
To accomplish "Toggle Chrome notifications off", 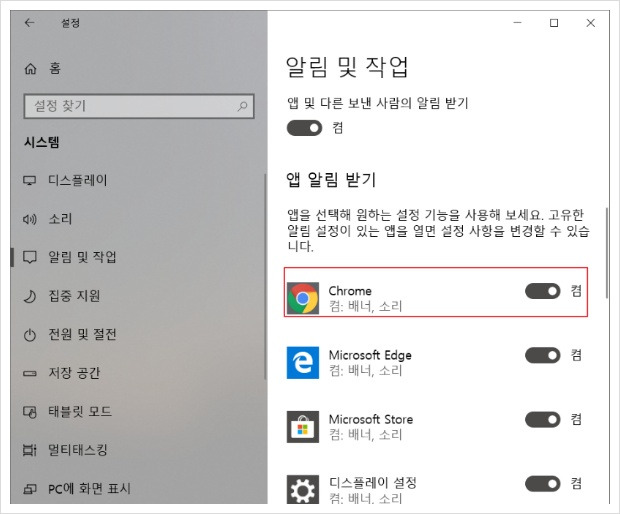I will pyautogui.click(x=543, y=291).
